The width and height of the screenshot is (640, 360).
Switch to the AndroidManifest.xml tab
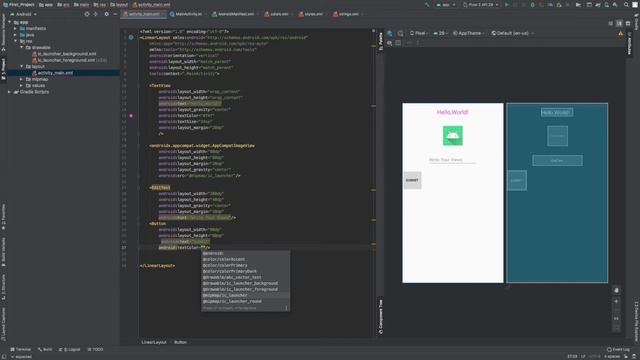pos(233,14)
